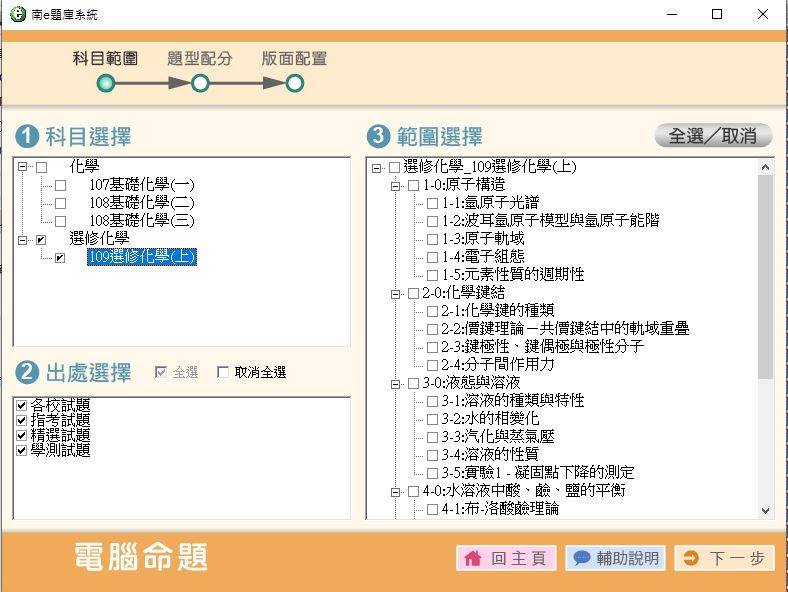The height and width of the screenshot is (592, 788).
Task: Select the 107基礎化學(一) tree row label
Action: point(142,184)
